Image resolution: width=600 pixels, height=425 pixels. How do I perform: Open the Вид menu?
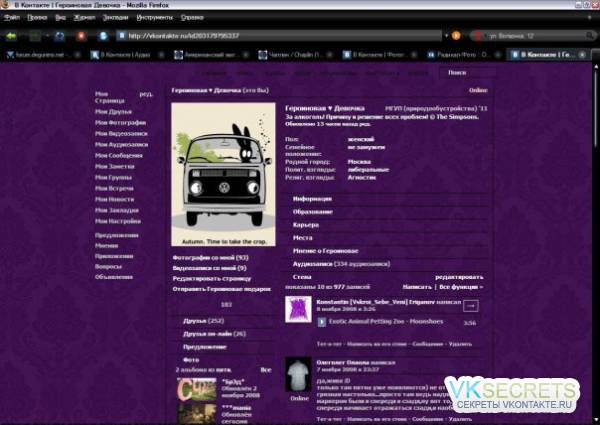click(x=60, y=17)
